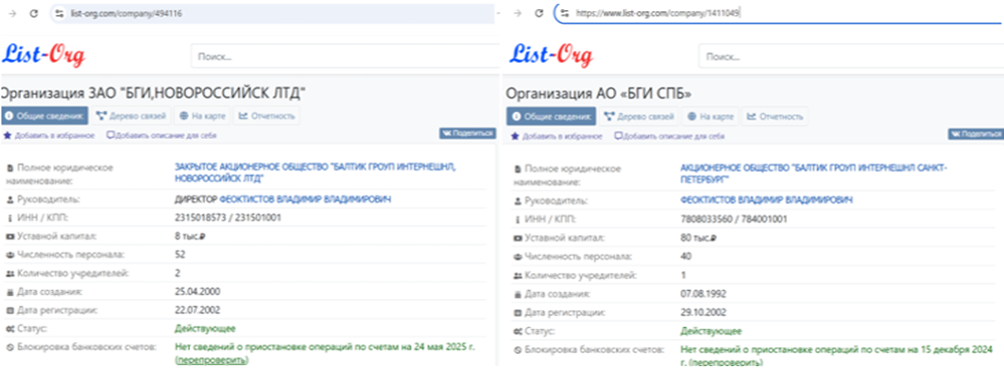Select Общие сведения tab for БГИ,НОВОРОССИЙСК ЛТД
This screenshot has height=369, width=1004.
click(x=45, y=116)
